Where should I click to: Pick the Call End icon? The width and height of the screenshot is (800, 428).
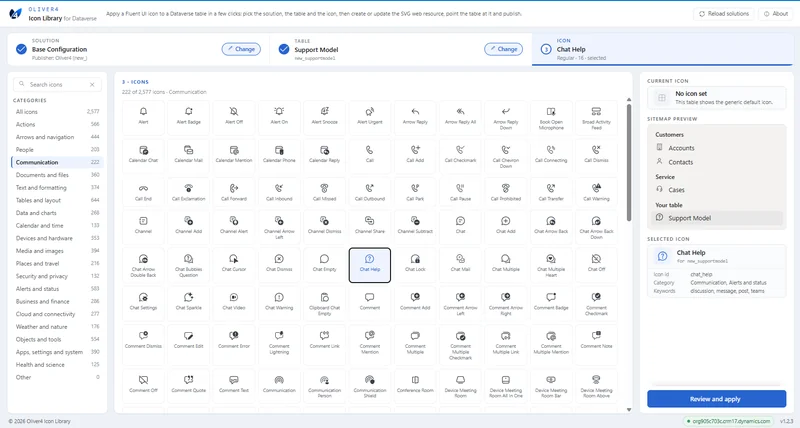coord(143,194)
